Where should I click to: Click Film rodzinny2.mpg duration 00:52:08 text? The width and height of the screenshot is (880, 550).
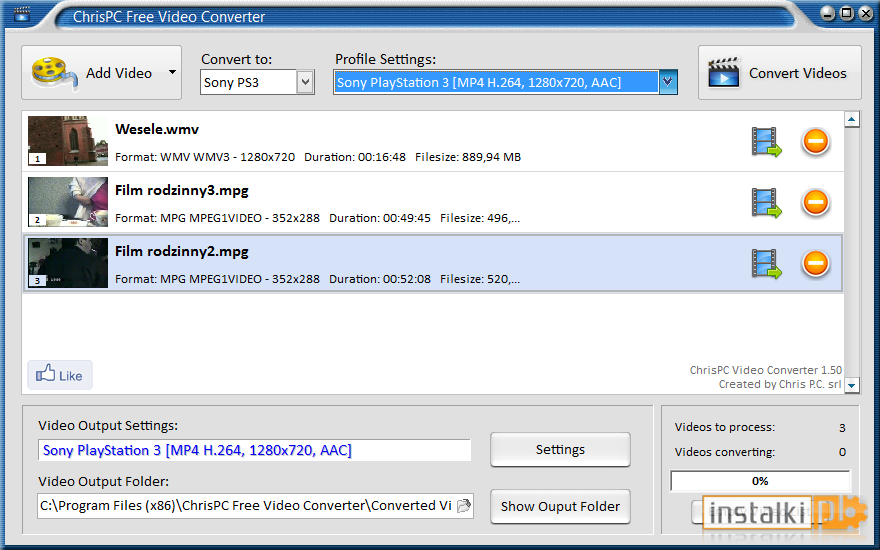380,279
